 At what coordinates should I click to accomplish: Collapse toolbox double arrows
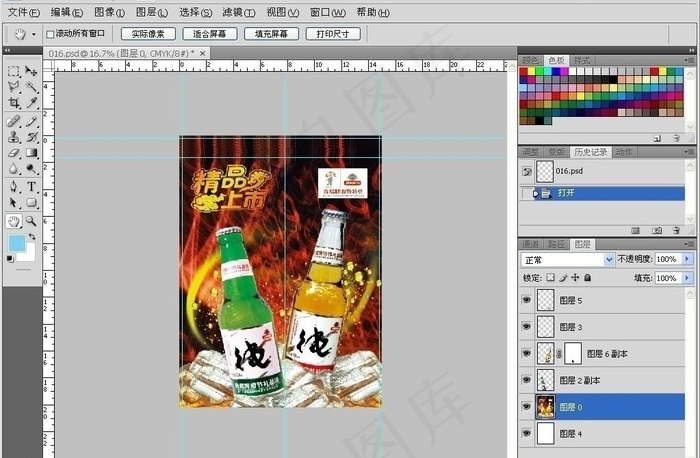tap(7, 50)
